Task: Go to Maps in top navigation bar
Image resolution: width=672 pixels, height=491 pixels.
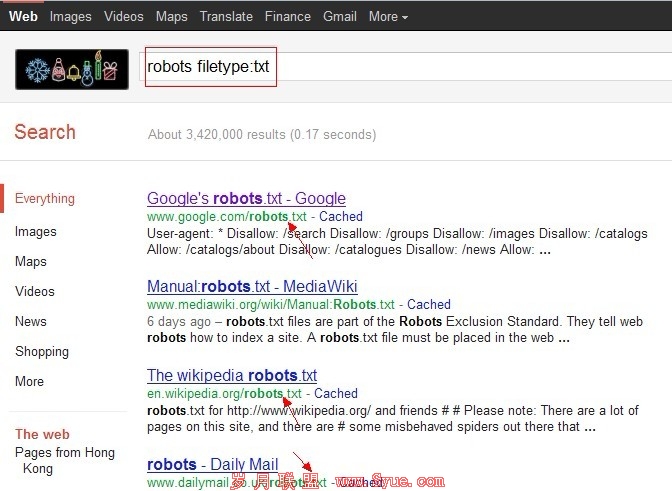Action: pyautogui.click(x=171, y=16)
